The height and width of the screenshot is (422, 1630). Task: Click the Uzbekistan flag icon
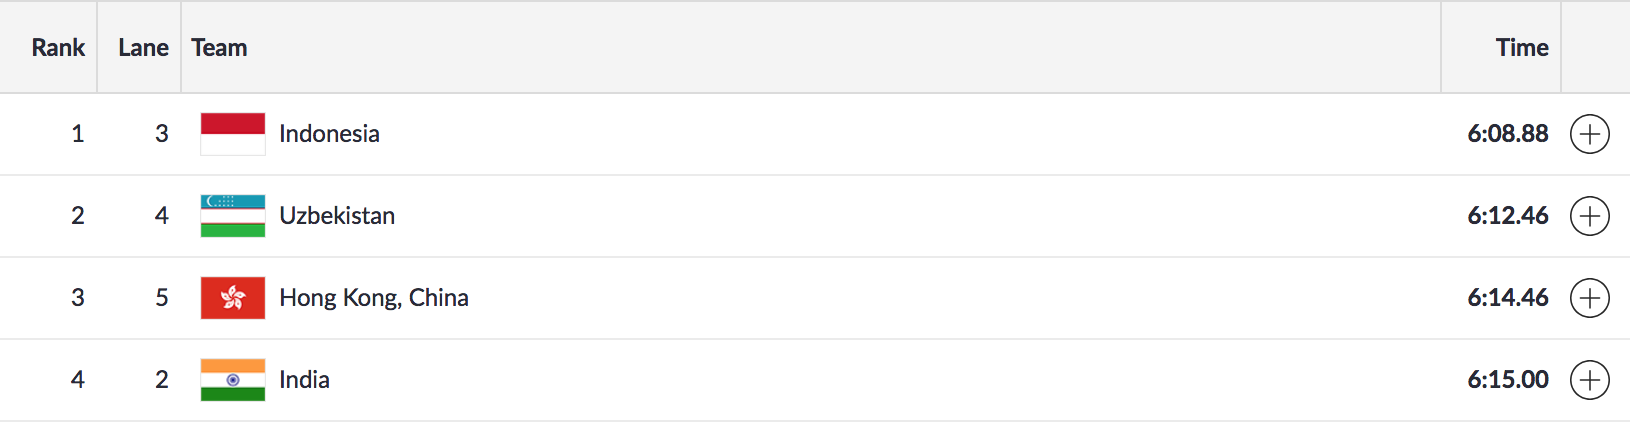pos(233,216)
